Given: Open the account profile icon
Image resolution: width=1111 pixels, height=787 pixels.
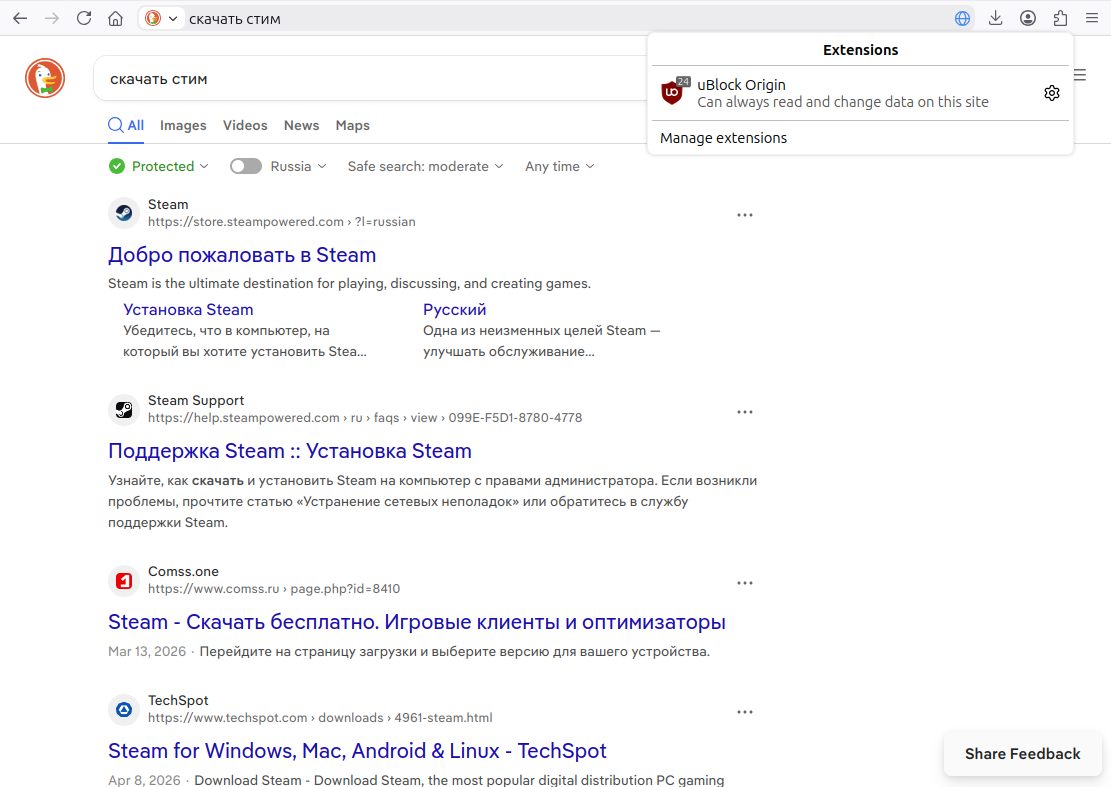Looking at the screenshot, I should click(1028, 18).
